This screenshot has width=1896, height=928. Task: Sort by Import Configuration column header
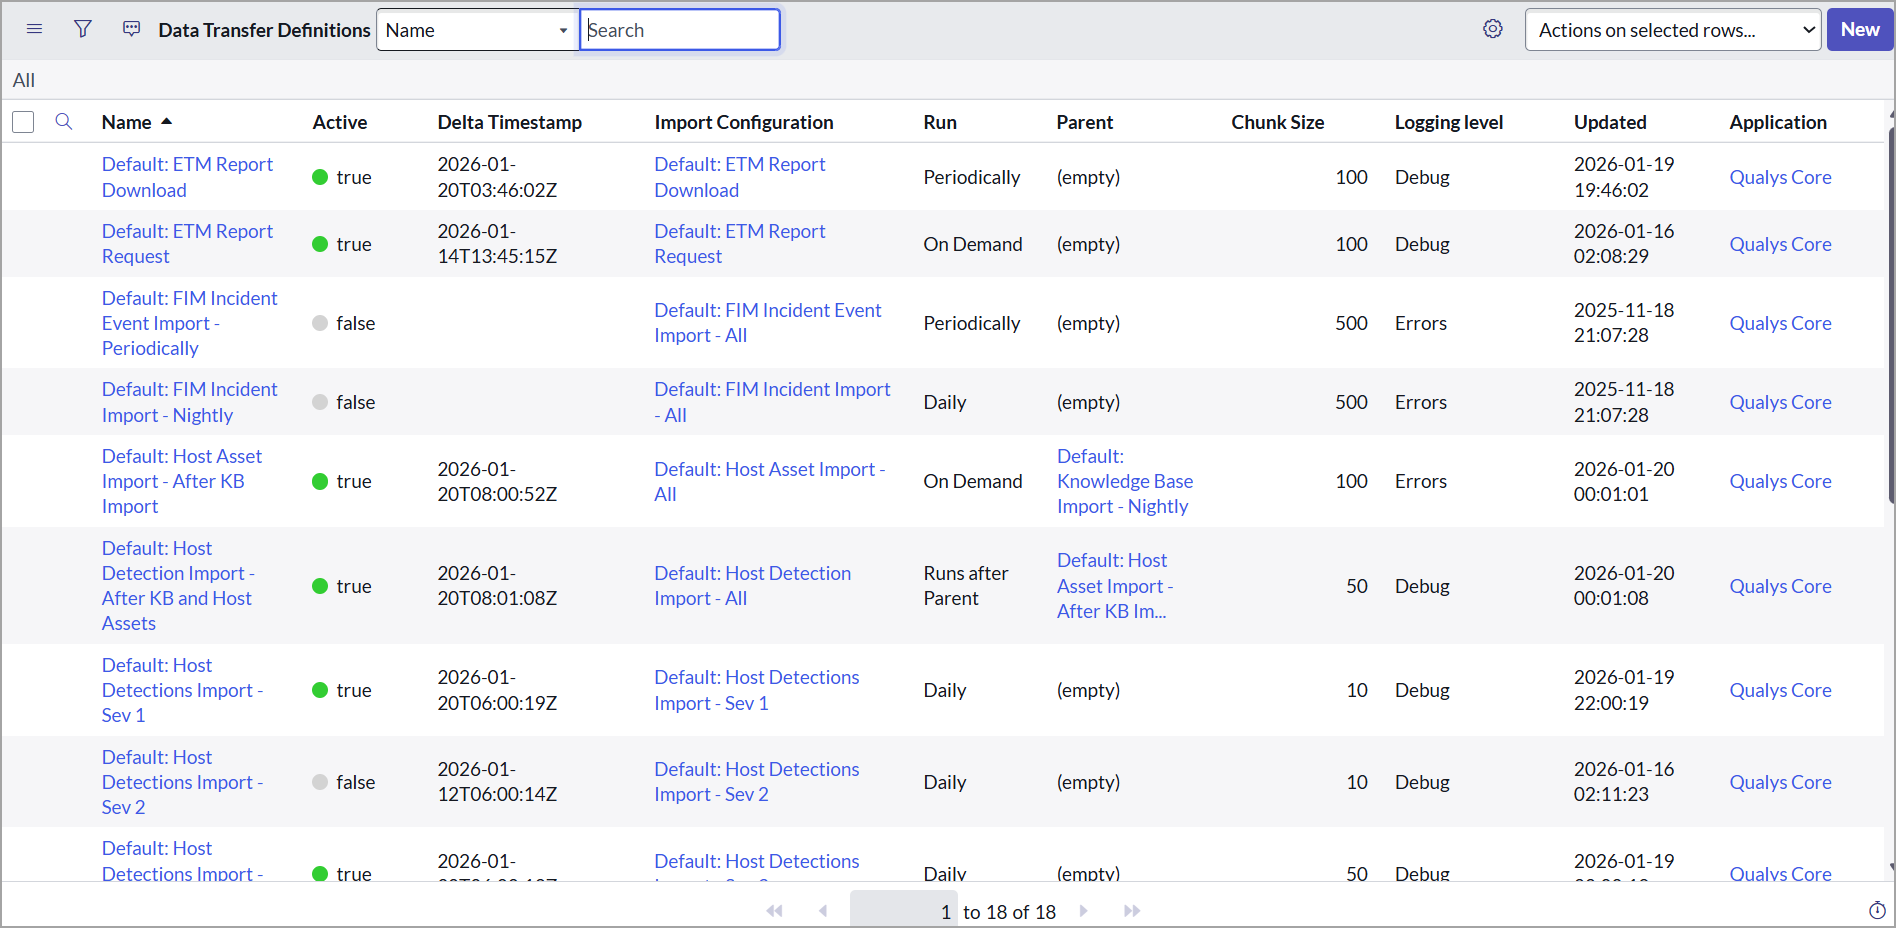[x=744, y=122]
